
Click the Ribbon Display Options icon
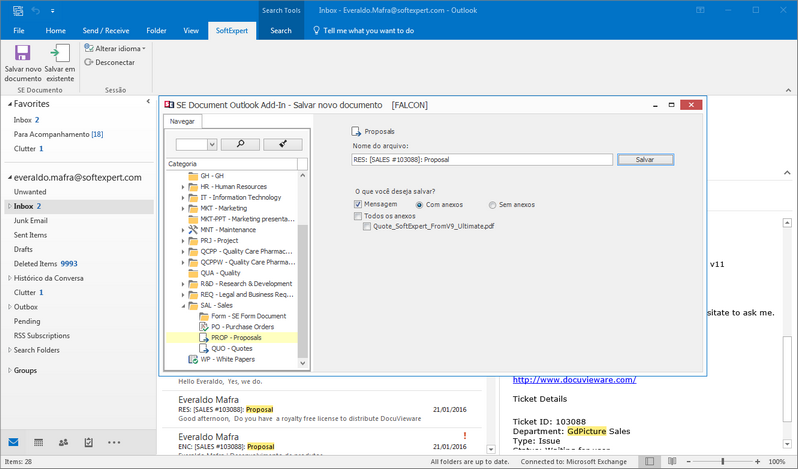[x=701, y=10]
